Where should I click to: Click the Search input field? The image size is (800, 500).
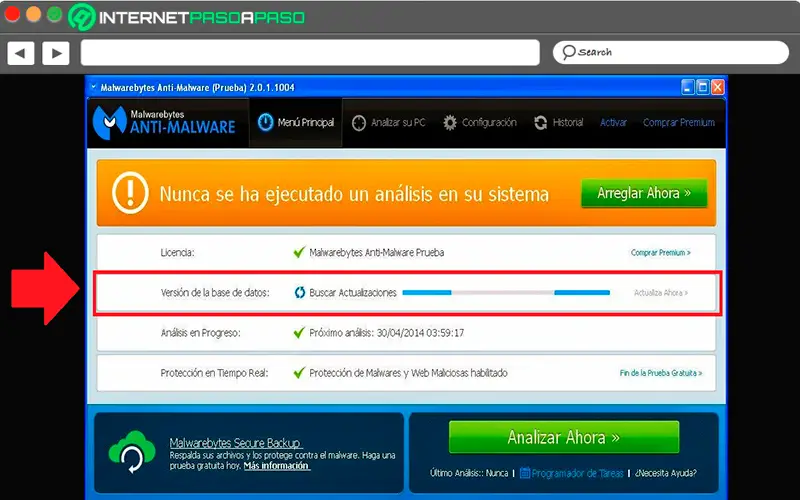670,52
